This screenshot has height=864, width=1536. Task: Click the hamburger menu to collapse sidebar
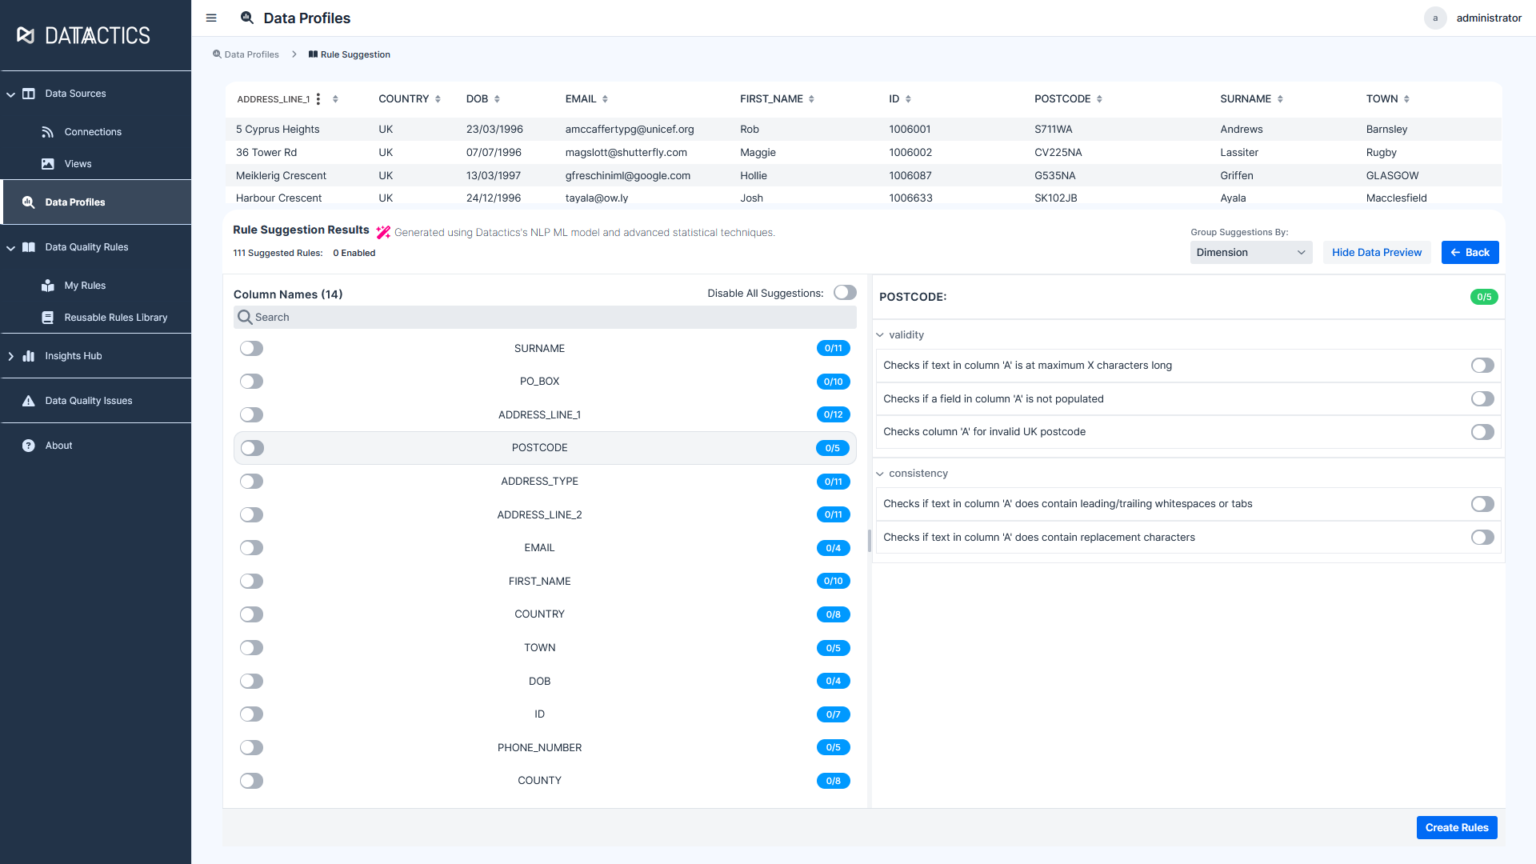point(211,17)
